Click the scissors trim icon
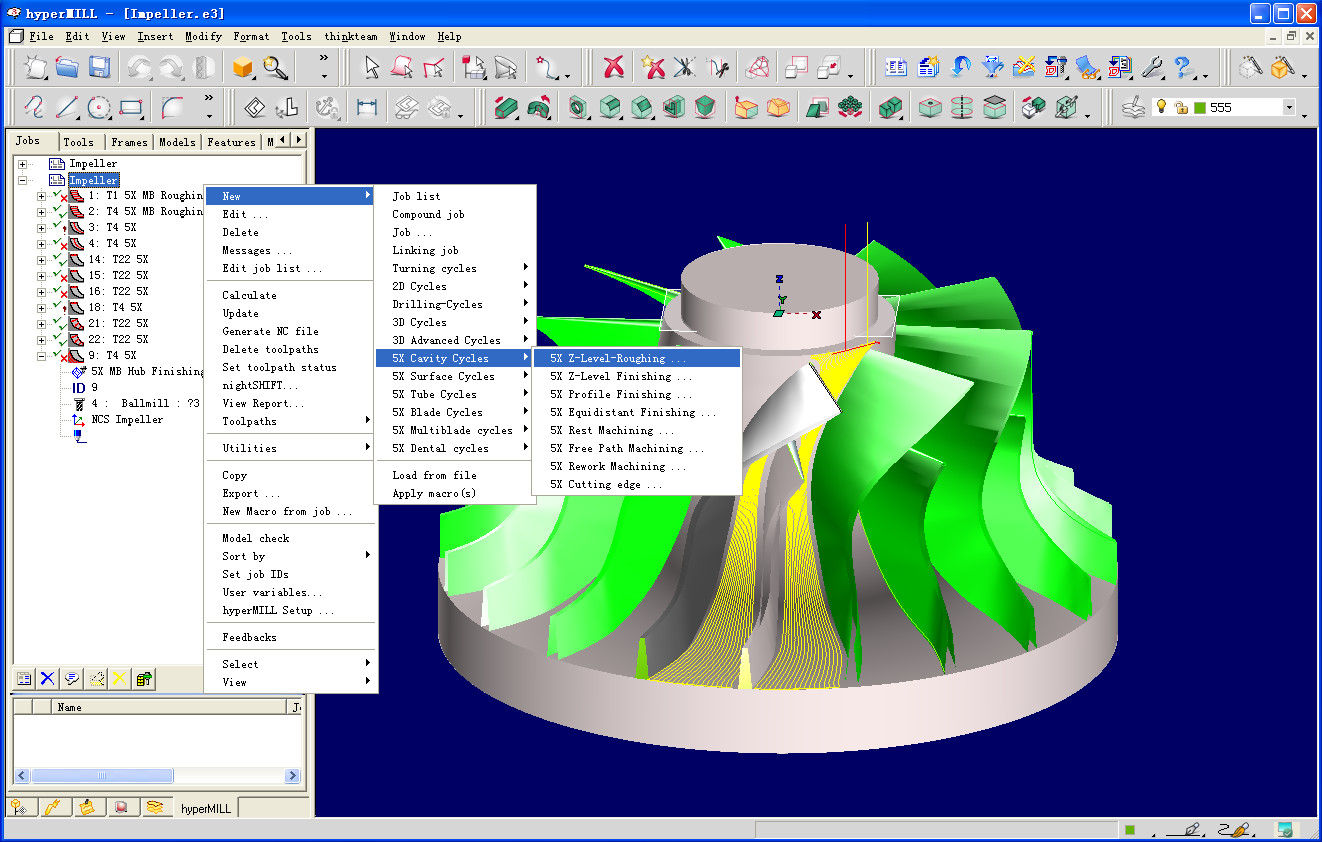1322x842 pixels. [684, 67]
